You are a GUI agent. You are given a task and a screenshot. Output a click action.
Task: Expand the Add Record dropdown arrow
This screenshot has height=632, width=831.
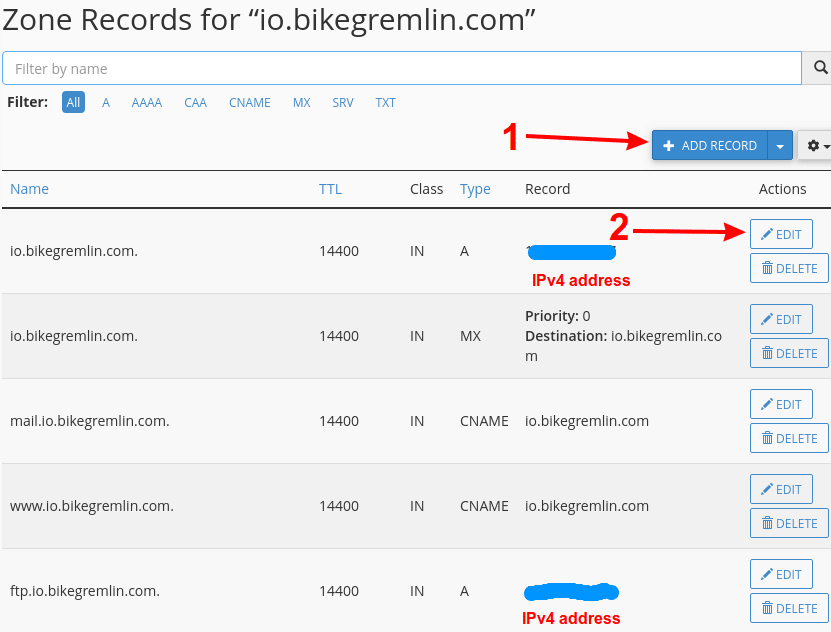click(x=780, y=145)
